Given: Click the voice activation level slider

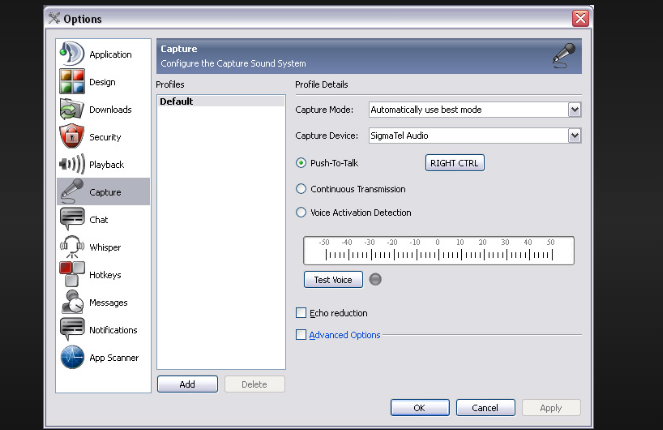Looking at the screenshot, I should pyautogui.click(x=438, y=251).
